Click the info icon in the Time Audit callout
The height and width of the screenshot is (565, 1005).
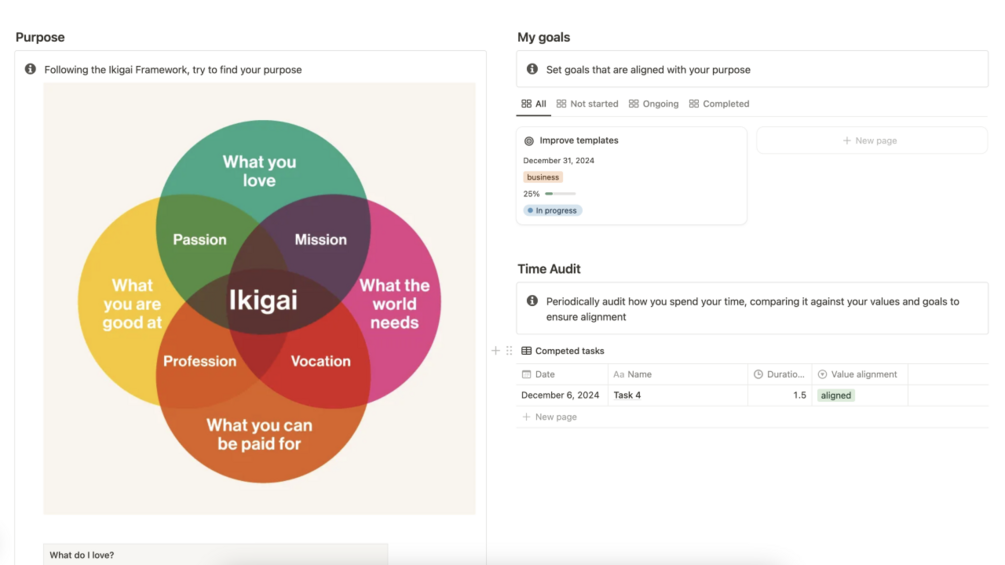pyautogui.click(x=532, y=301)
